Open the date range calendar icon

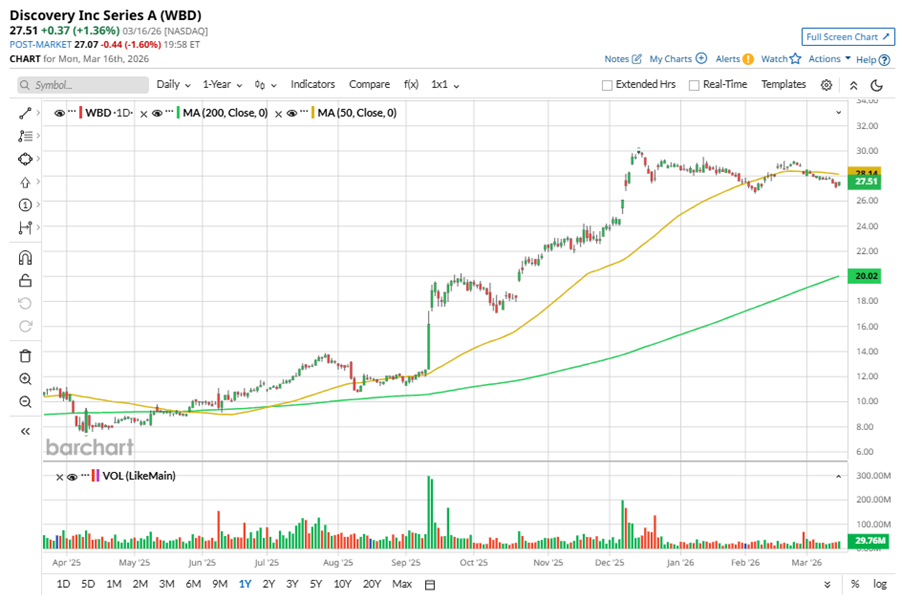(x=430, y=584)
